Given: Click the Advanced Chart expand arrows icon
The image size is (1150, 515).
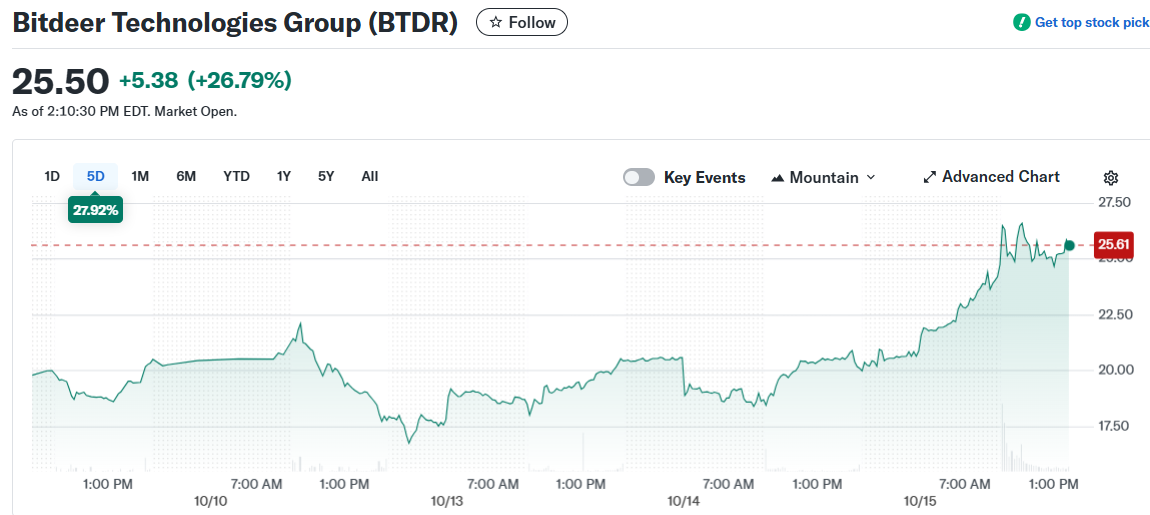Looking at the screenshot, I should 929,177.
